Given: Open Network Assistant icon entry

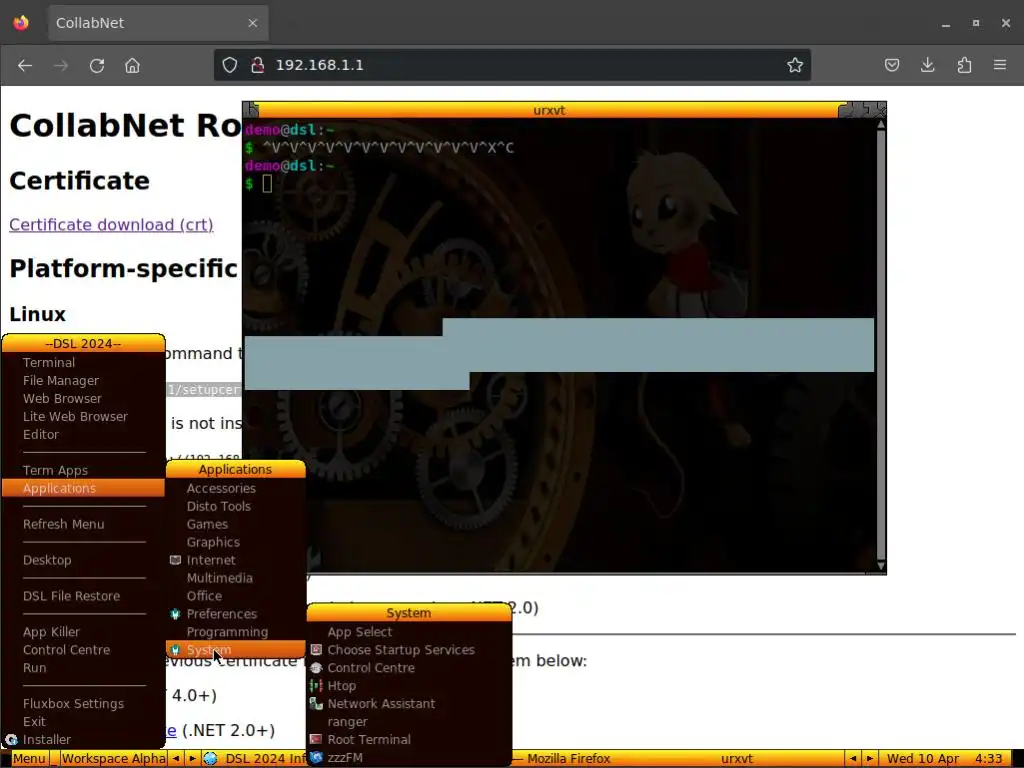Looking at the screenshot, I should click(x=316, y=703).
